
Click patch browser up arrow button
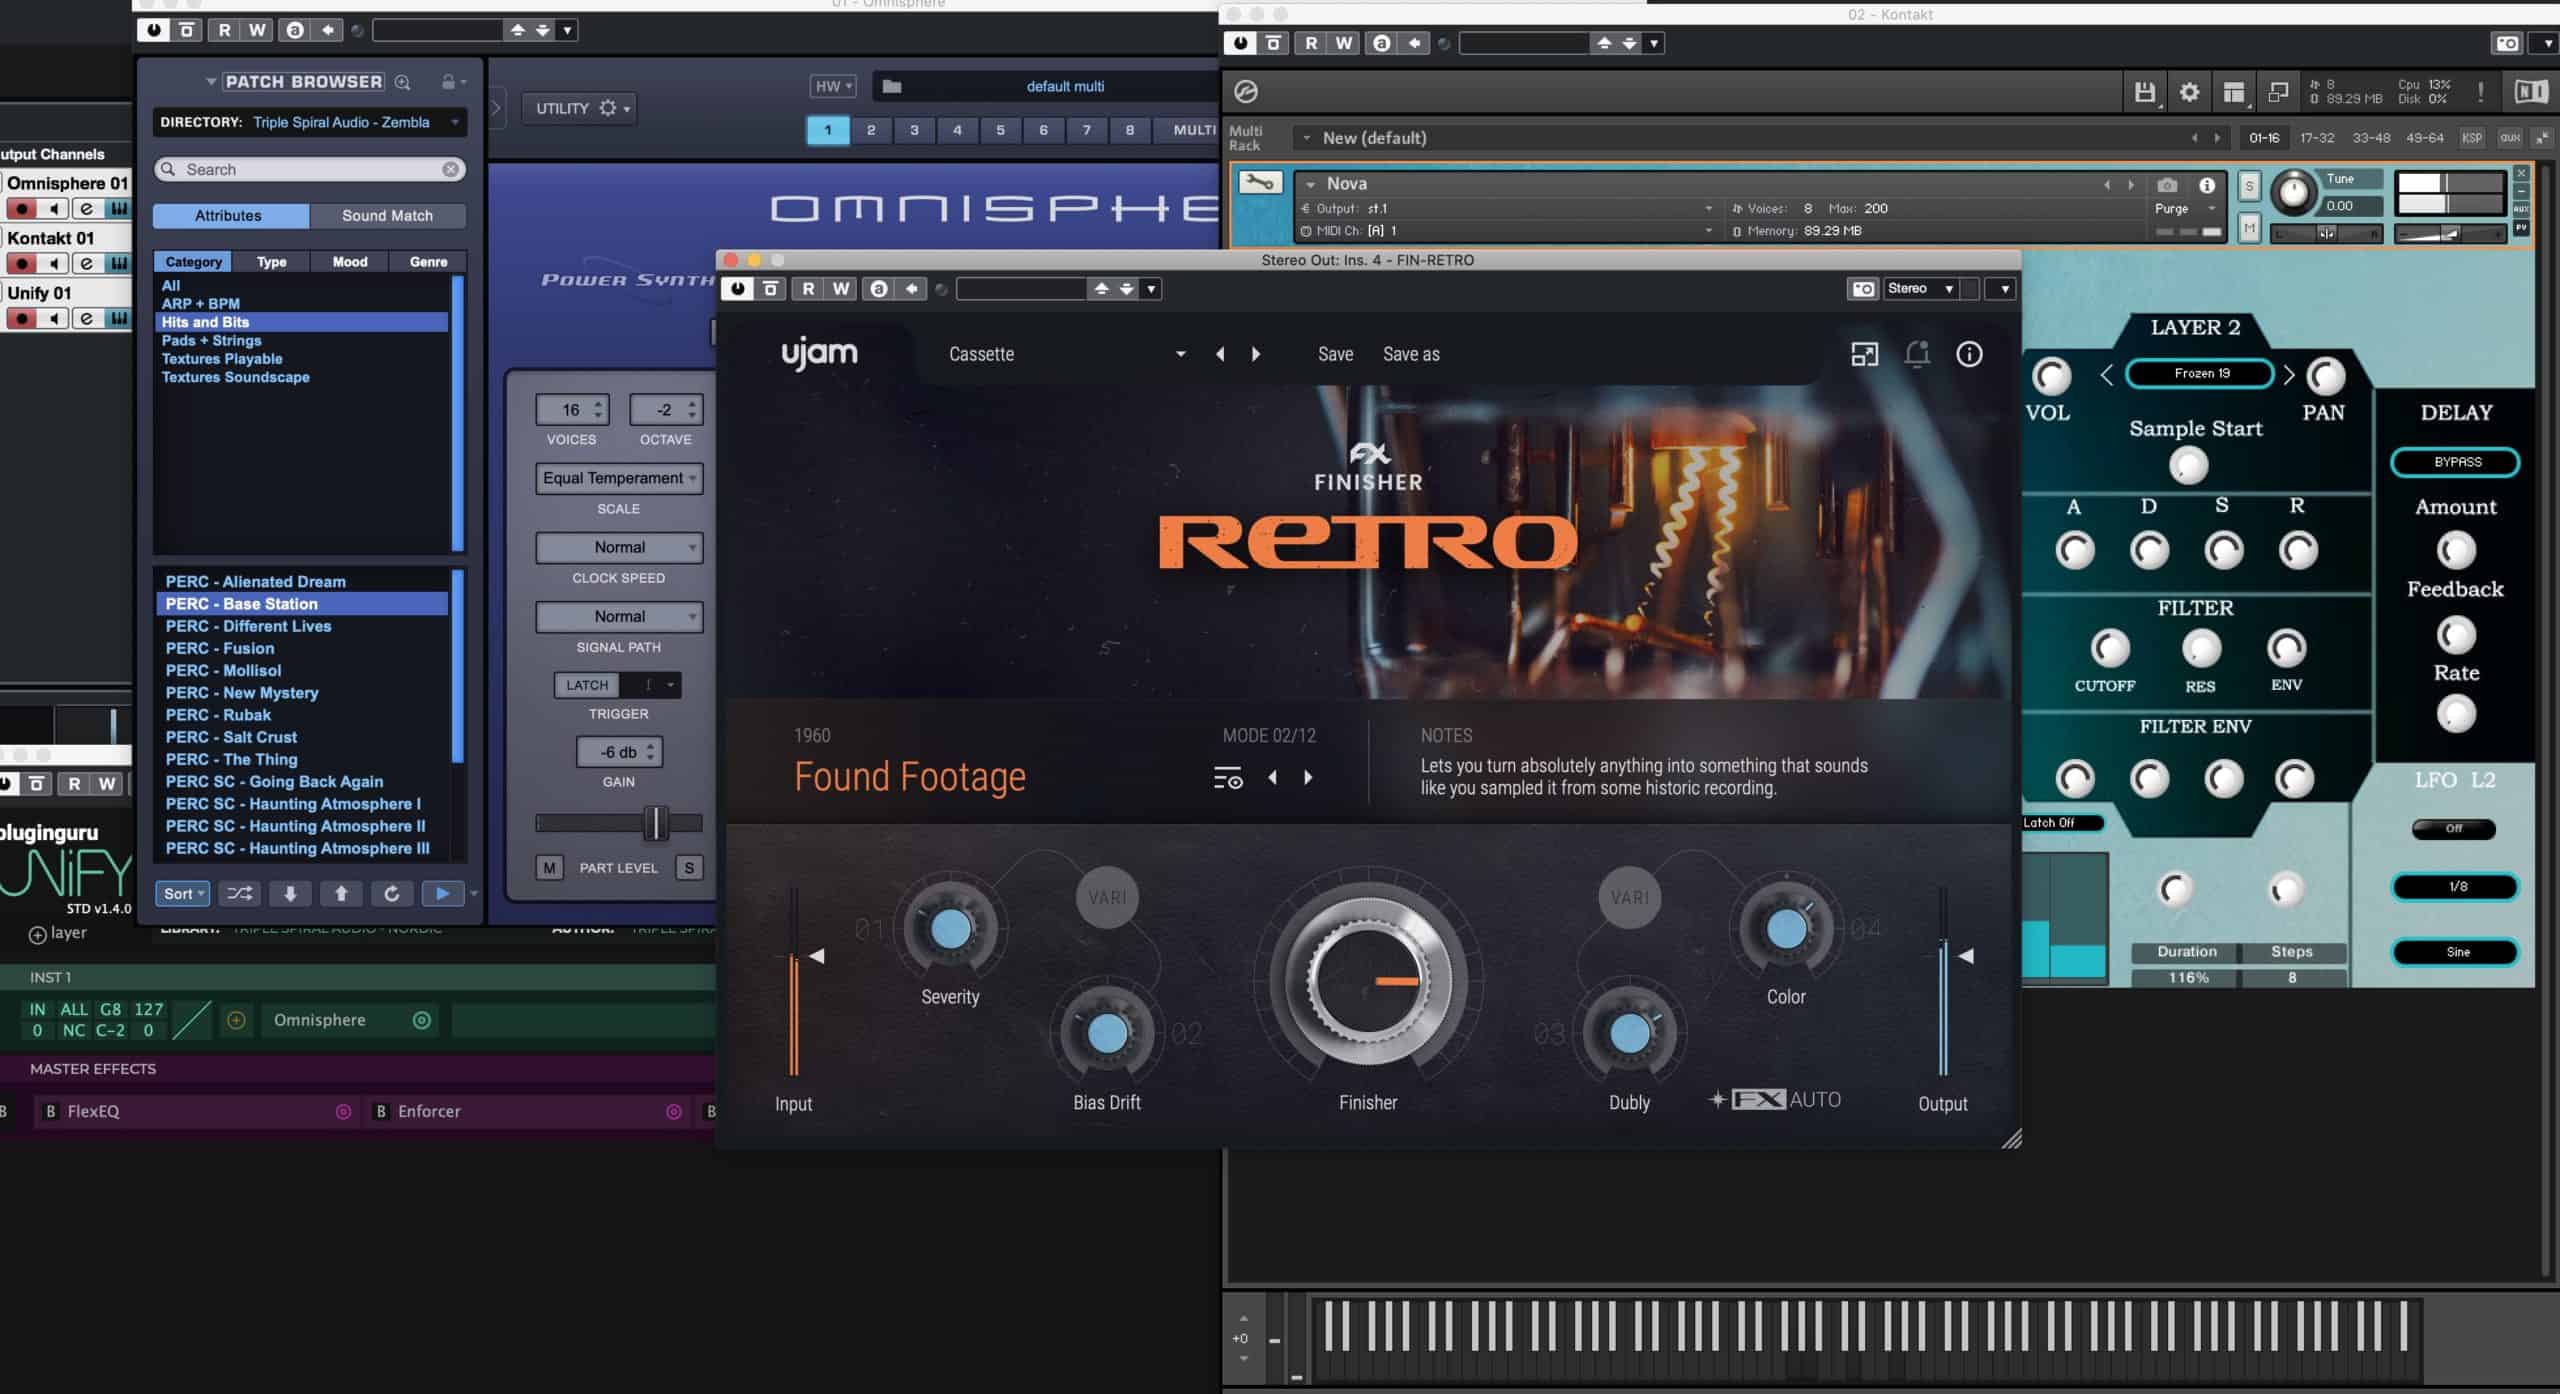[341, 893]
